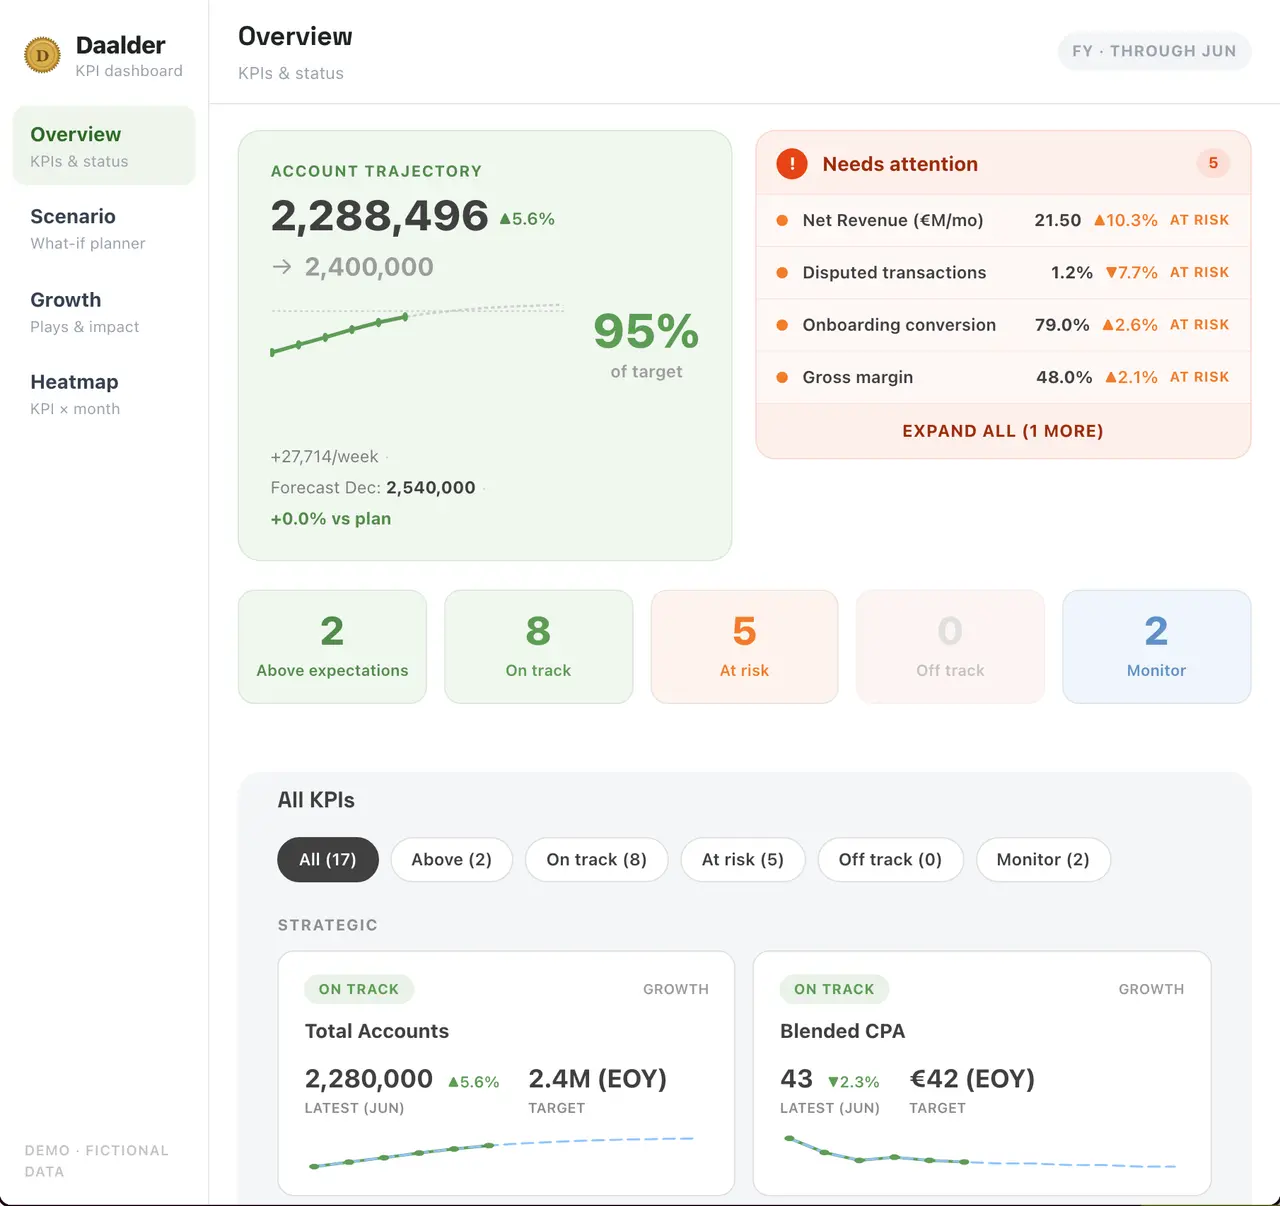The image size is (1280, 1206).
Task: Click the AT RISK label for Gross margin
Action: [1200, 377]
